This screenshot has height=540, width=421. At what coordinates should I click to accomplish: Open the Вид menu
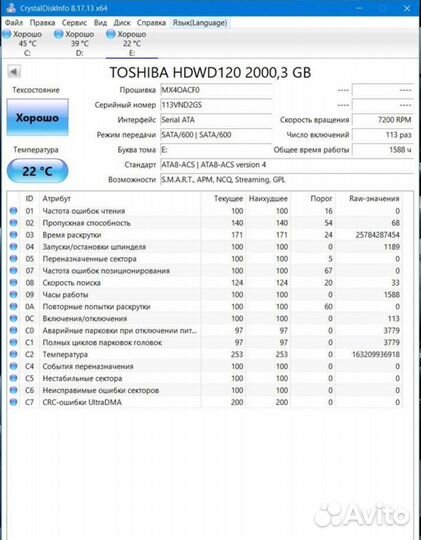click(x=100, y=23)
